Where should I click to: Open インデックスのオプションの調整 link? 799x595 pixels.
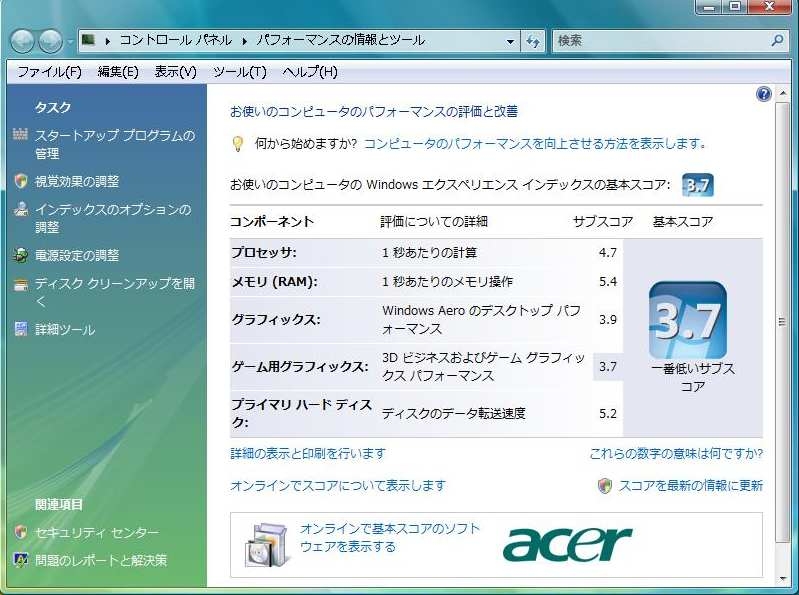pyautogui.click(x=113, y=218)
